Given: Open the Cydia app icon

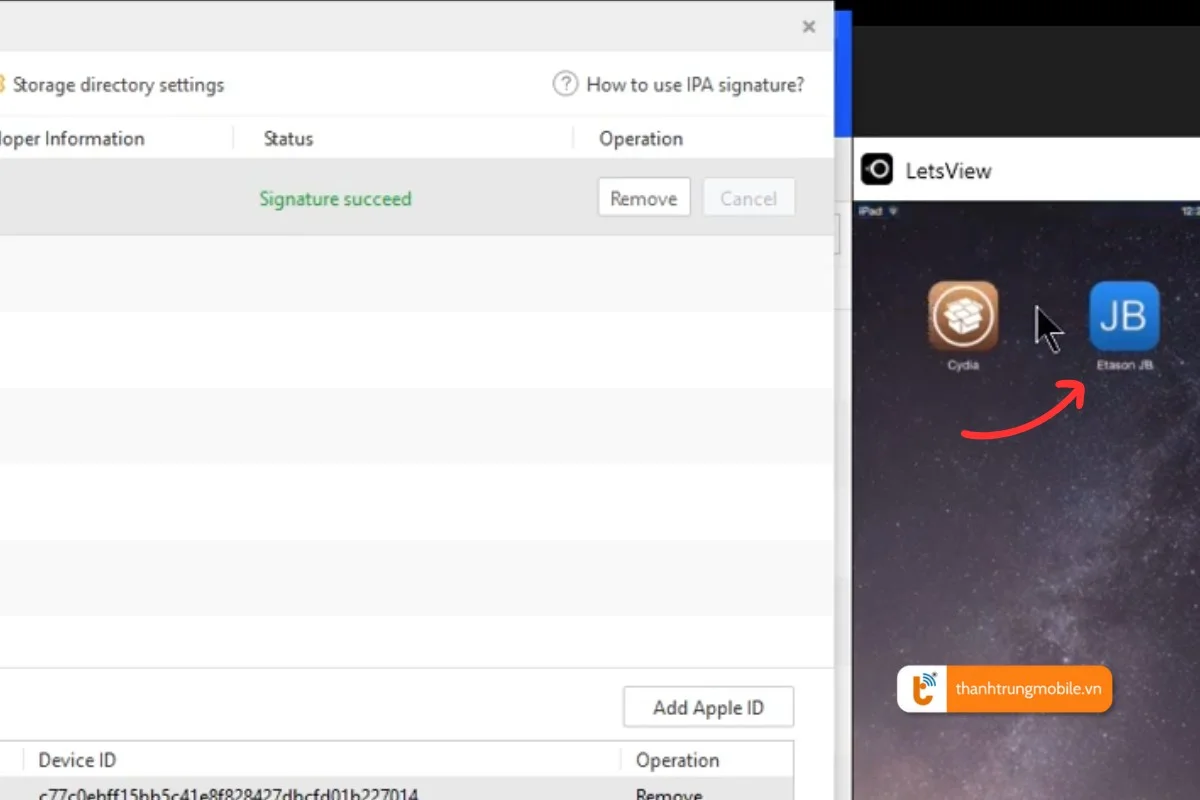Looking at the screenshot, I should click(x=962, y=316).
